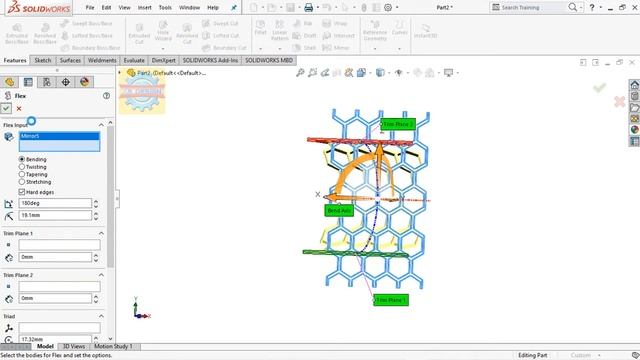Open the Display Style cube icon
640x360 pixels.
click(x=380, y=73)
